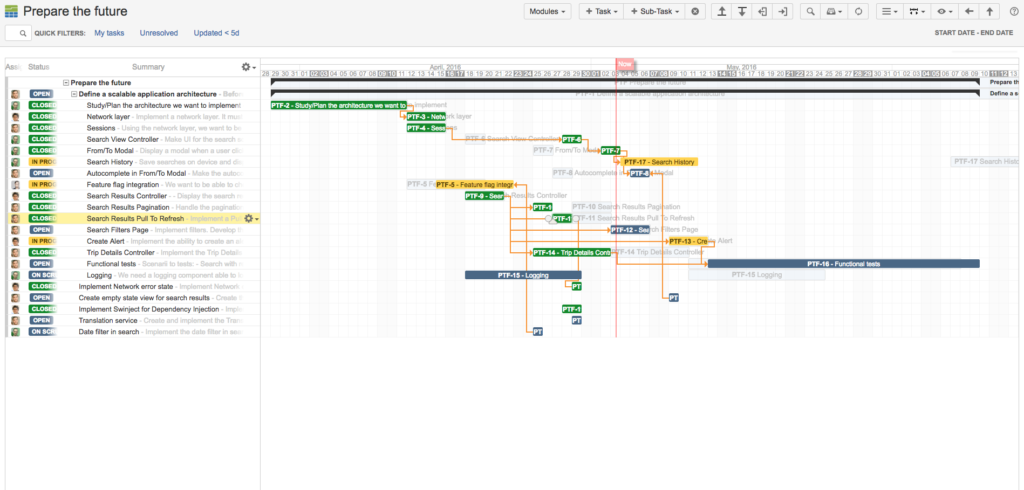Viewport: 1024px width, 490px height.
Task: Click the PTF-5 Feature flag integration bar
Action: 475,184
